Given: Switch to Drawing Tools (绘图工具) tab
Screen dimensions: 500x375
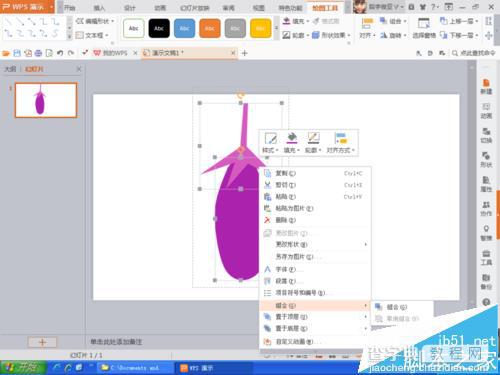Looking at the screenshot, I should coord(325,8).
